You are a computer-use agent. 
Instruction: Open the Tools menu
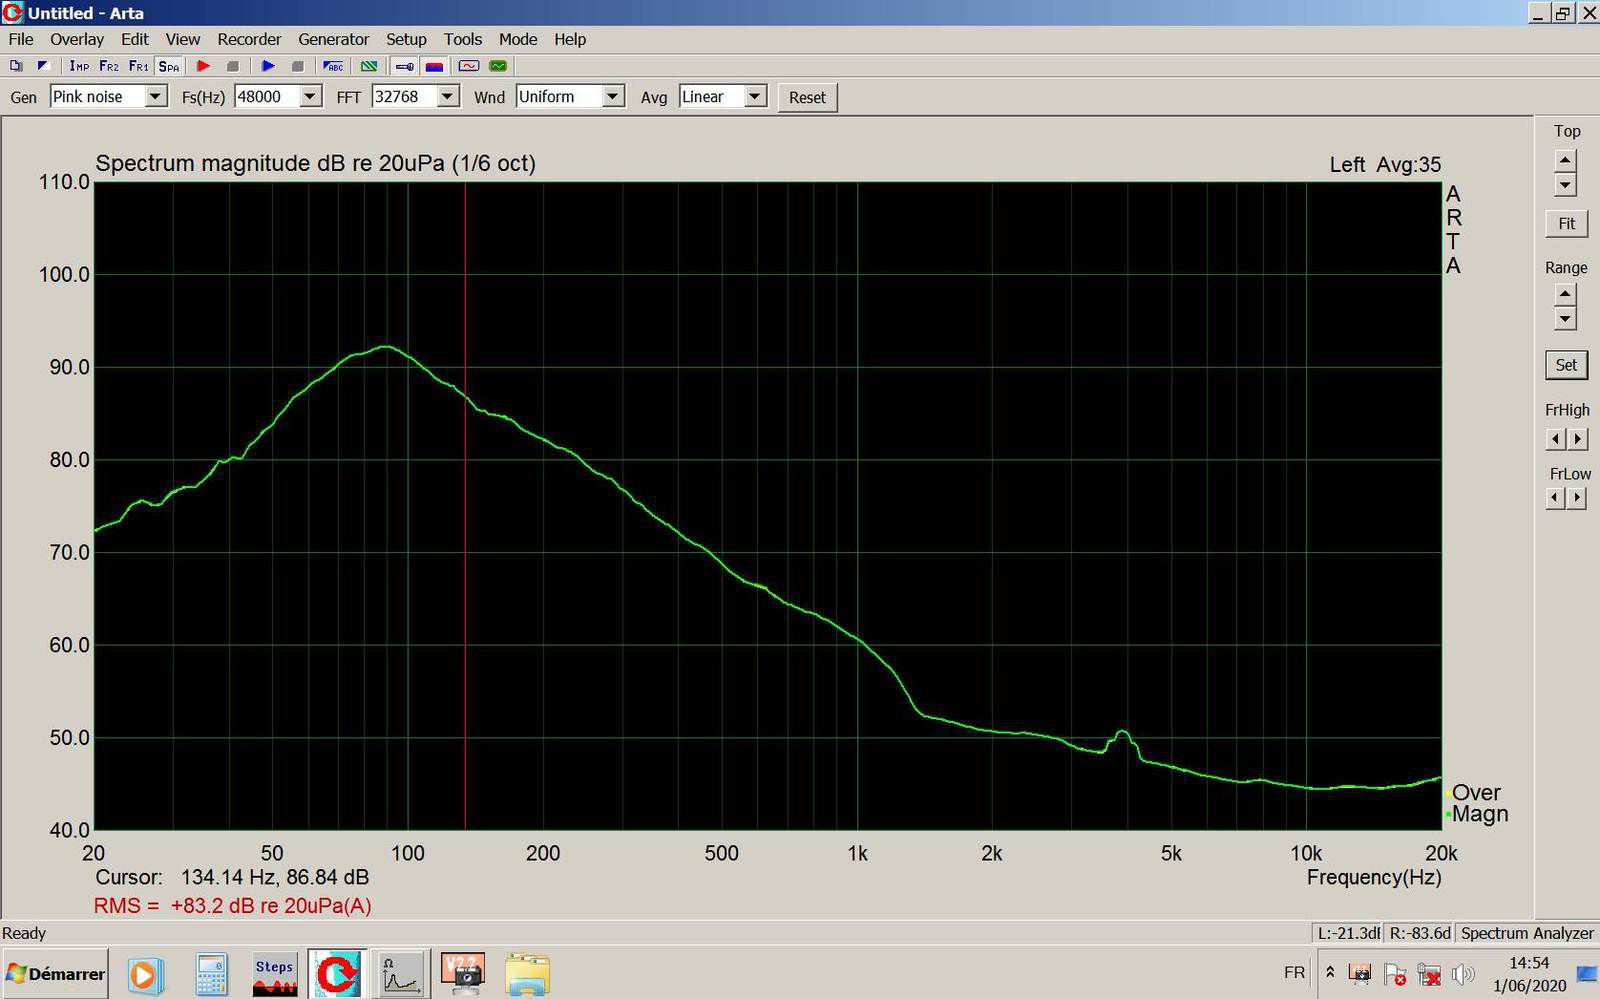coord(463,39)
